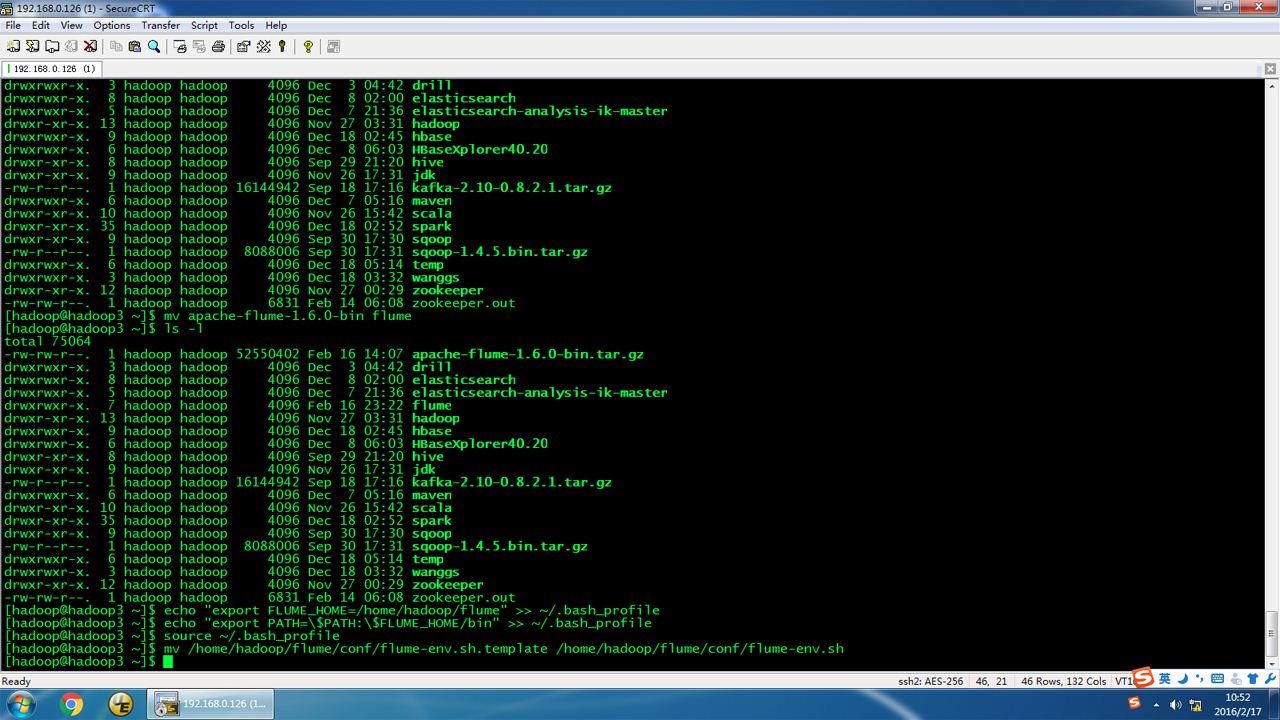Screen dimensions: 1280x720
Task: Click the flume-env.sh.template mv command line
Action: point(504,649)
